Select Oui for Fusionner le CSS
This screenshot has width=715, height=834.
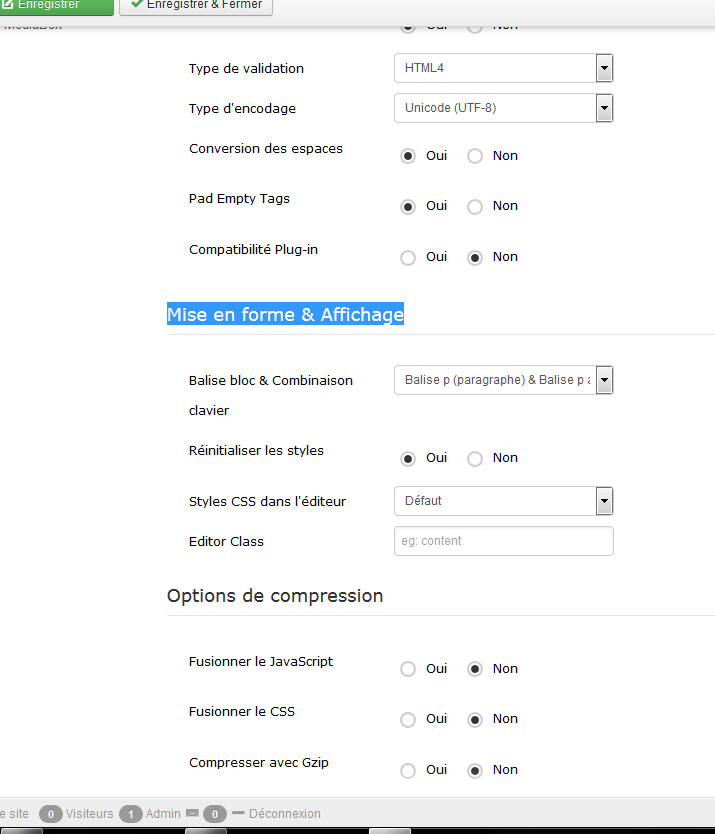(x=408, y=720)
